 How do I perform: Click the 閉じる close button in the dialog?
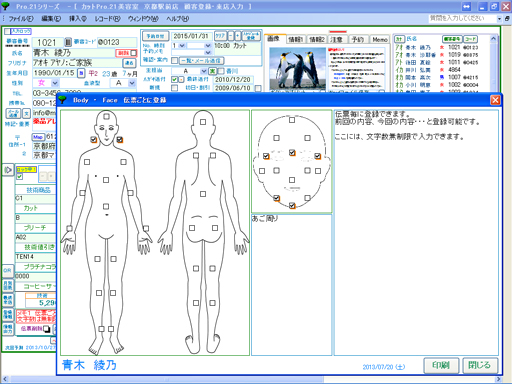pyautogui.click(x=480, y=365)
